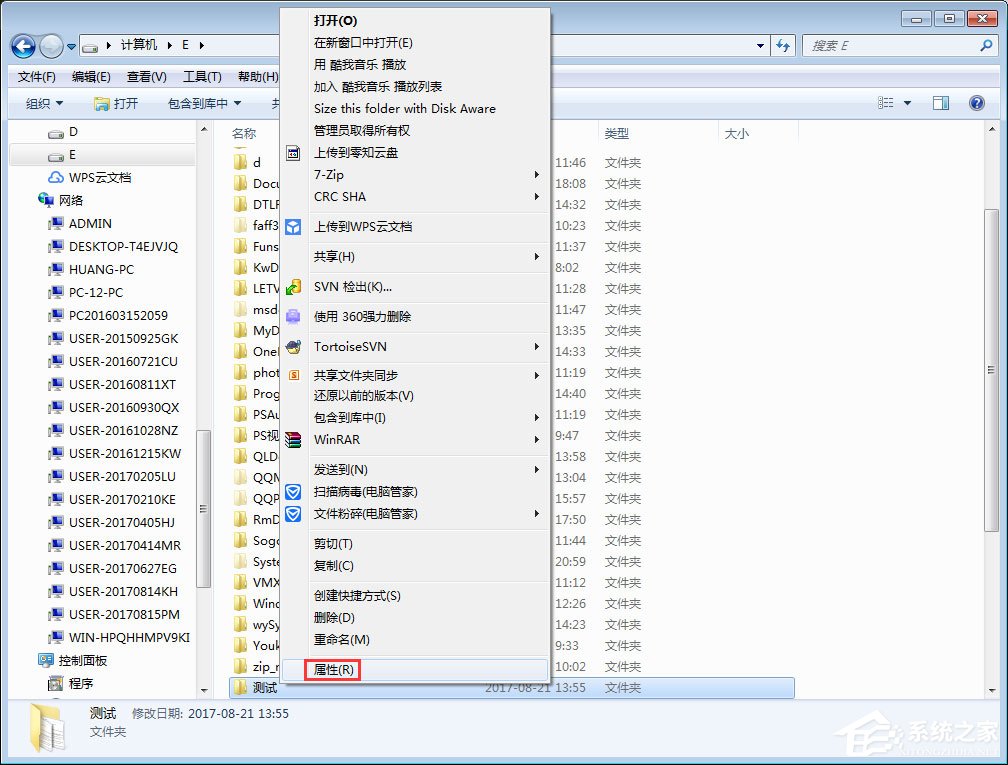Open Help via the blue question mark icon
The image size is (1008, 765).
point(975,102)
